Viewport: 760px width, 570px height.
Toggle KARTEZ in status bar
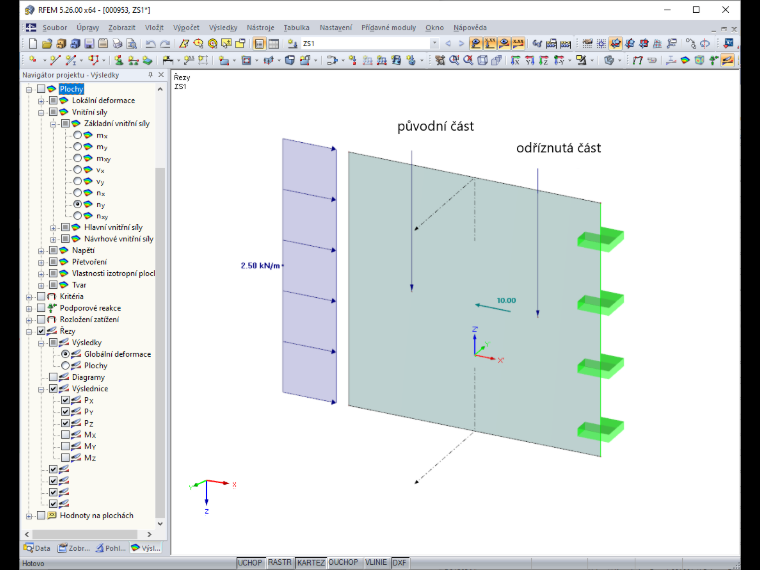point(311,562)
